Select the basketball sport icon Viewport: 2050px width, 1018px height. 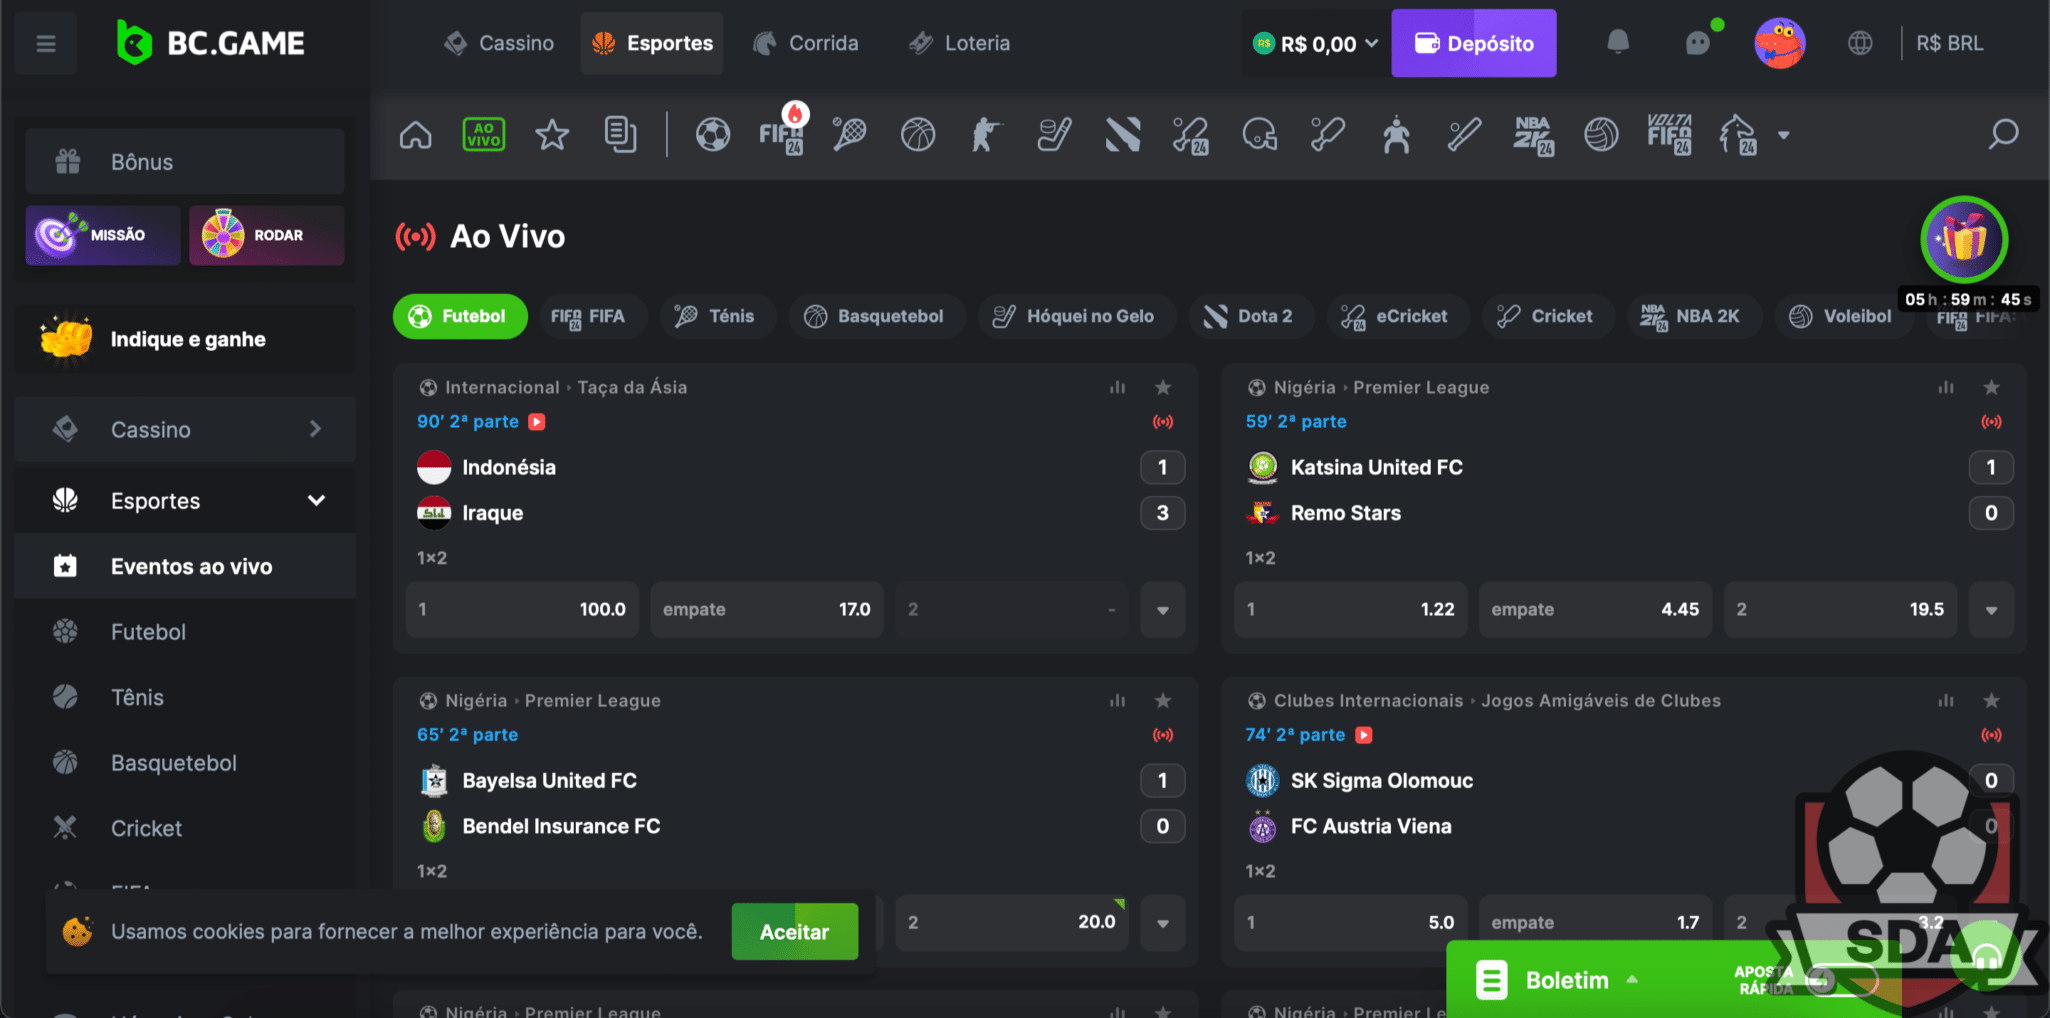918,134
